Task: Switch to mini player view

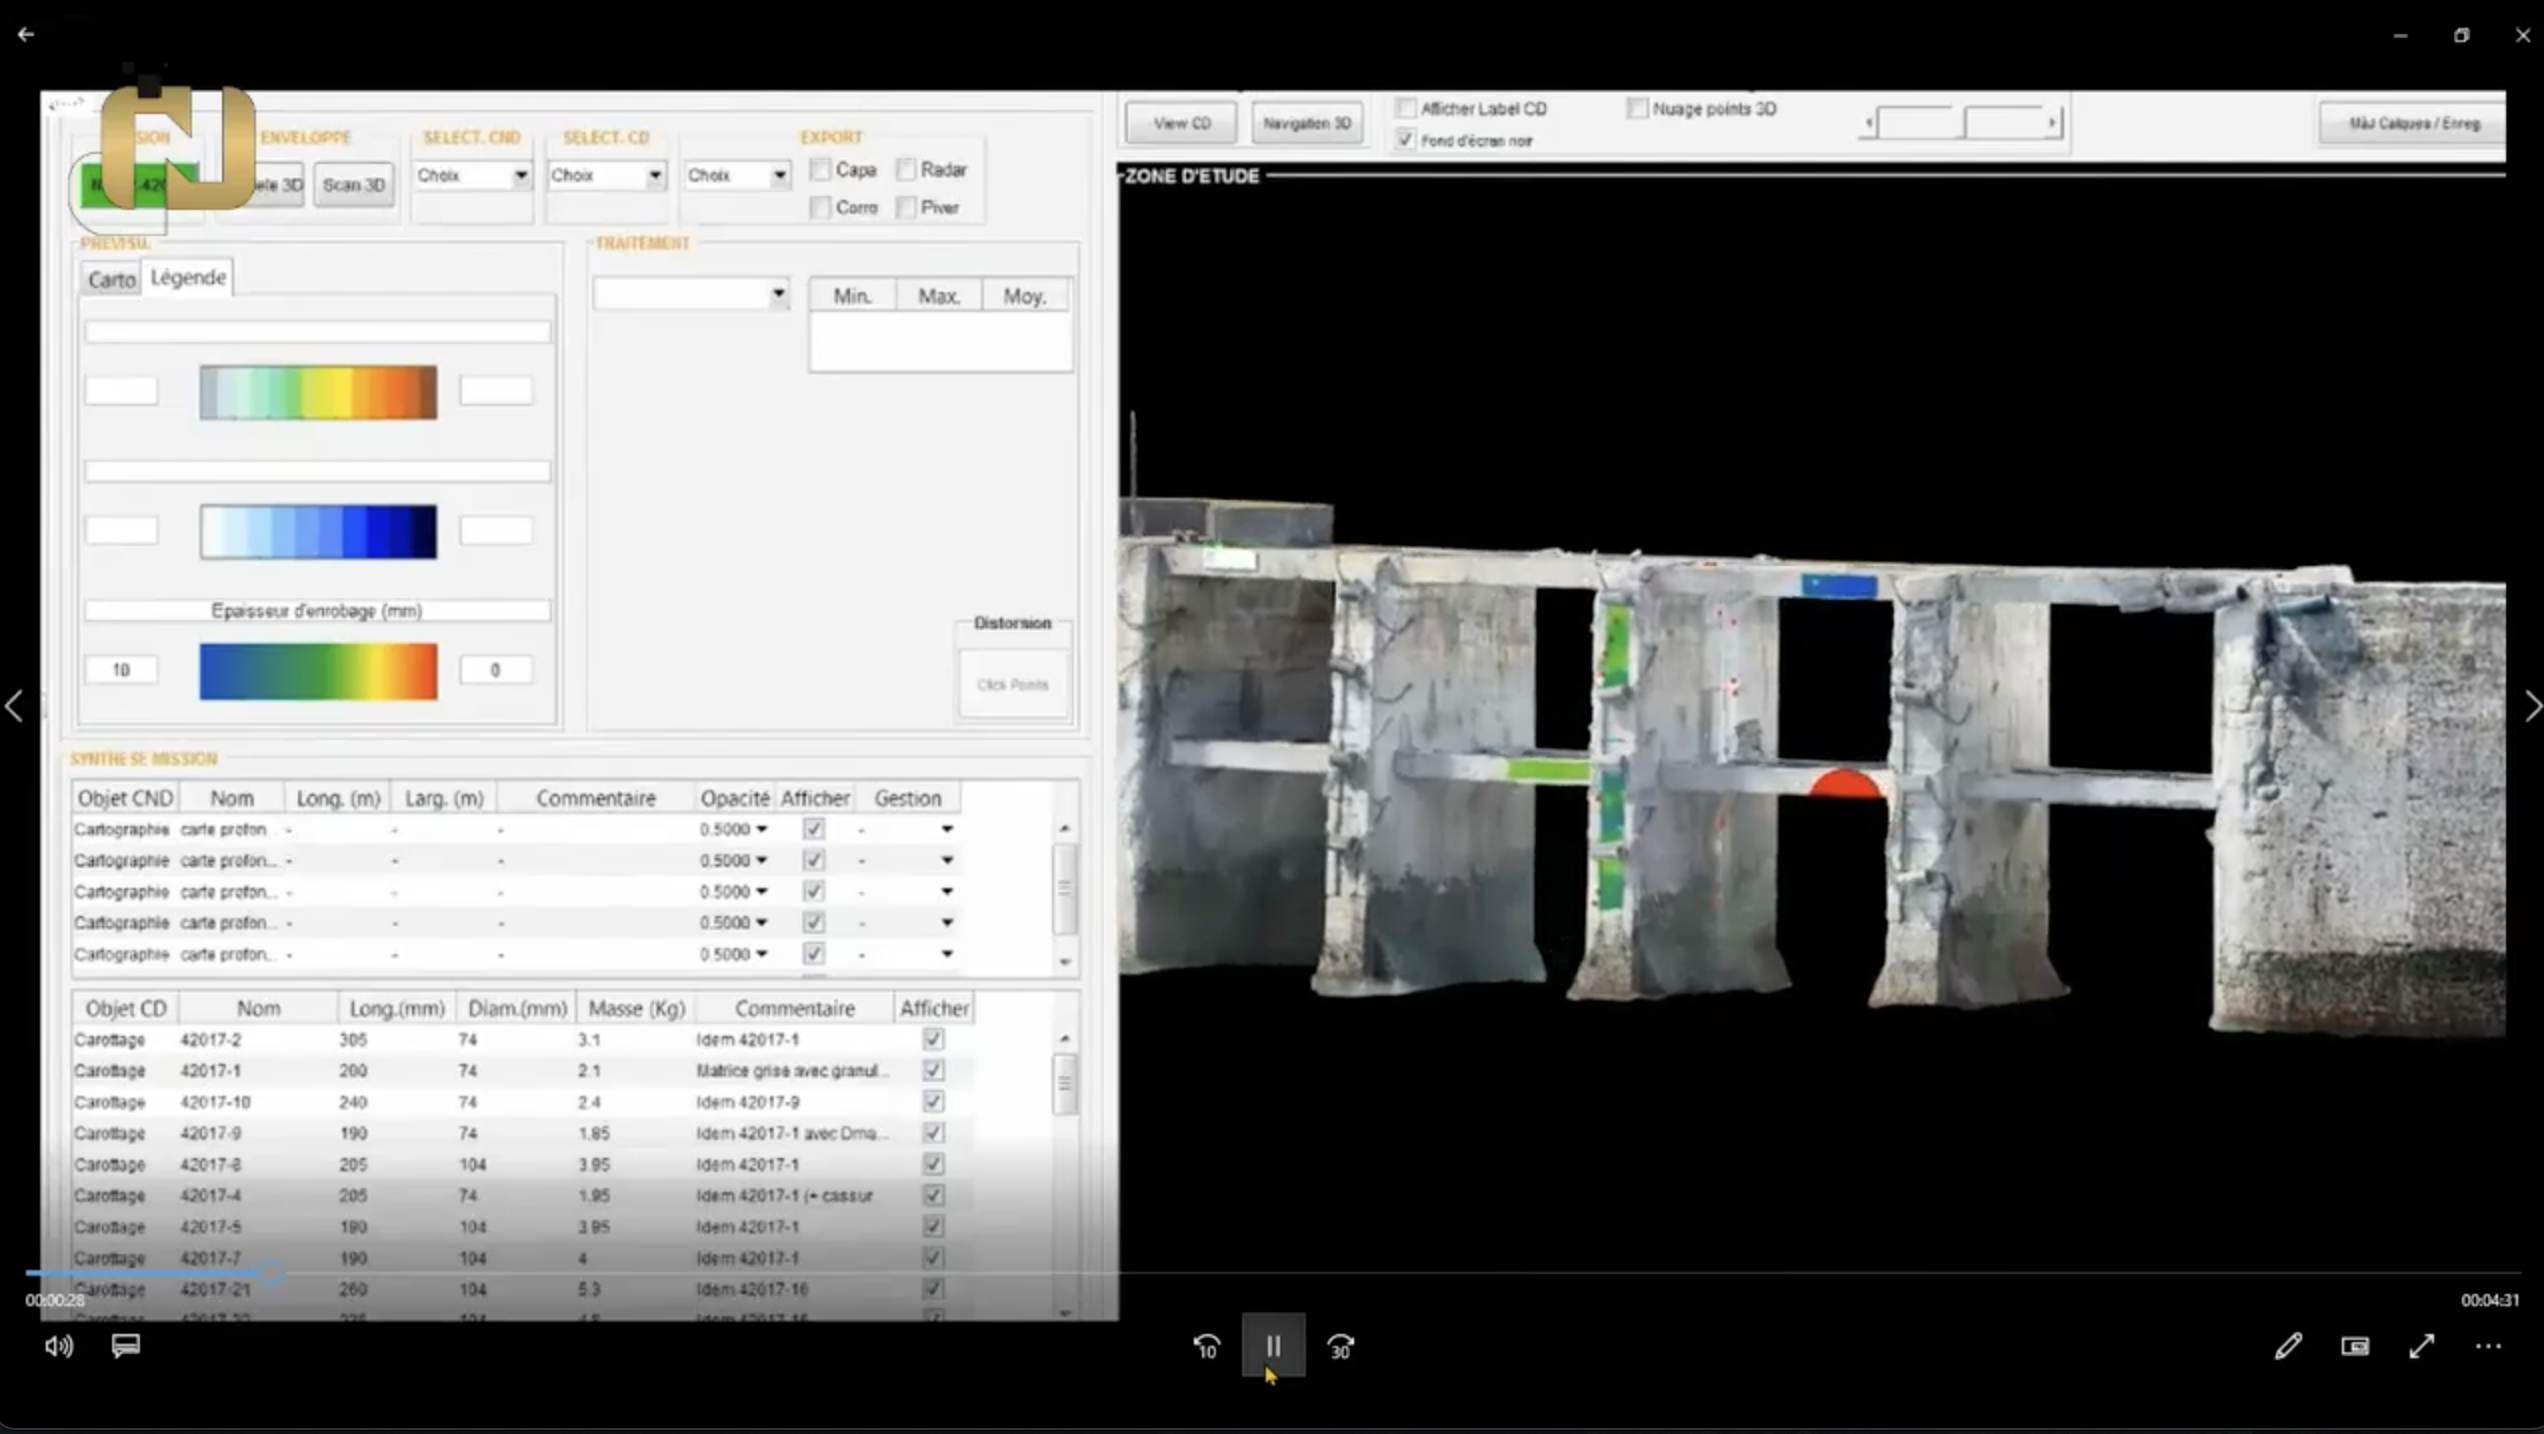Action: click(x=2355, y=1346)
